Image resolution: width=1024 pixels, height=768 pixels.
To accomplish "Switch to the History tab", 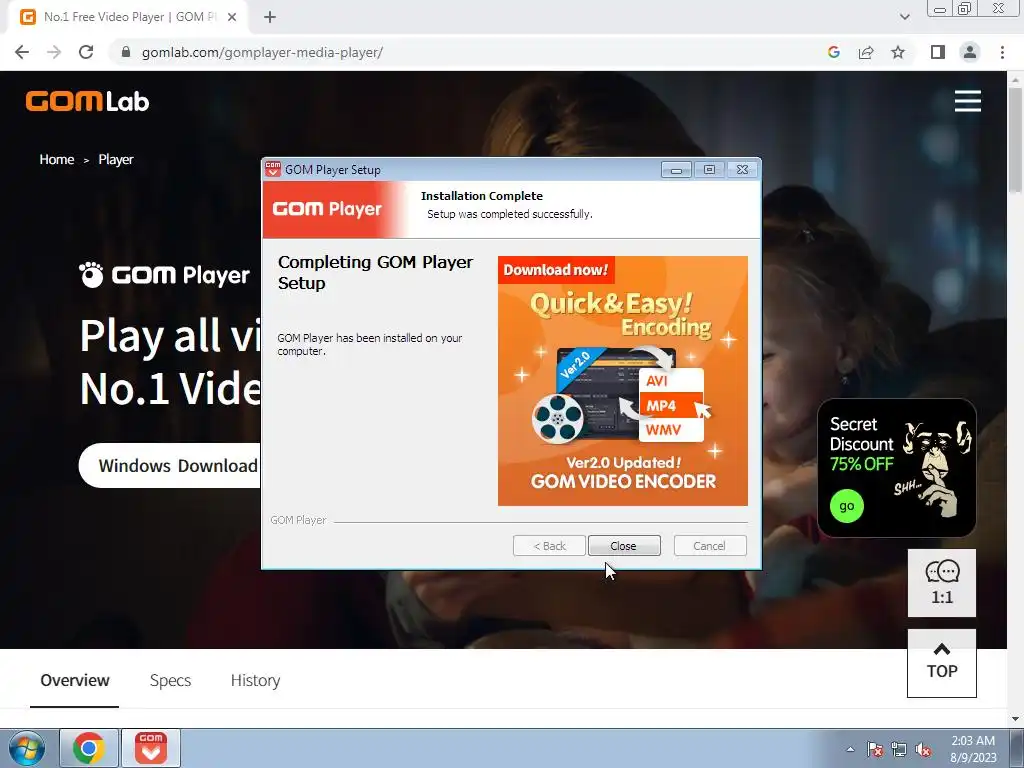I will (255, 680).
